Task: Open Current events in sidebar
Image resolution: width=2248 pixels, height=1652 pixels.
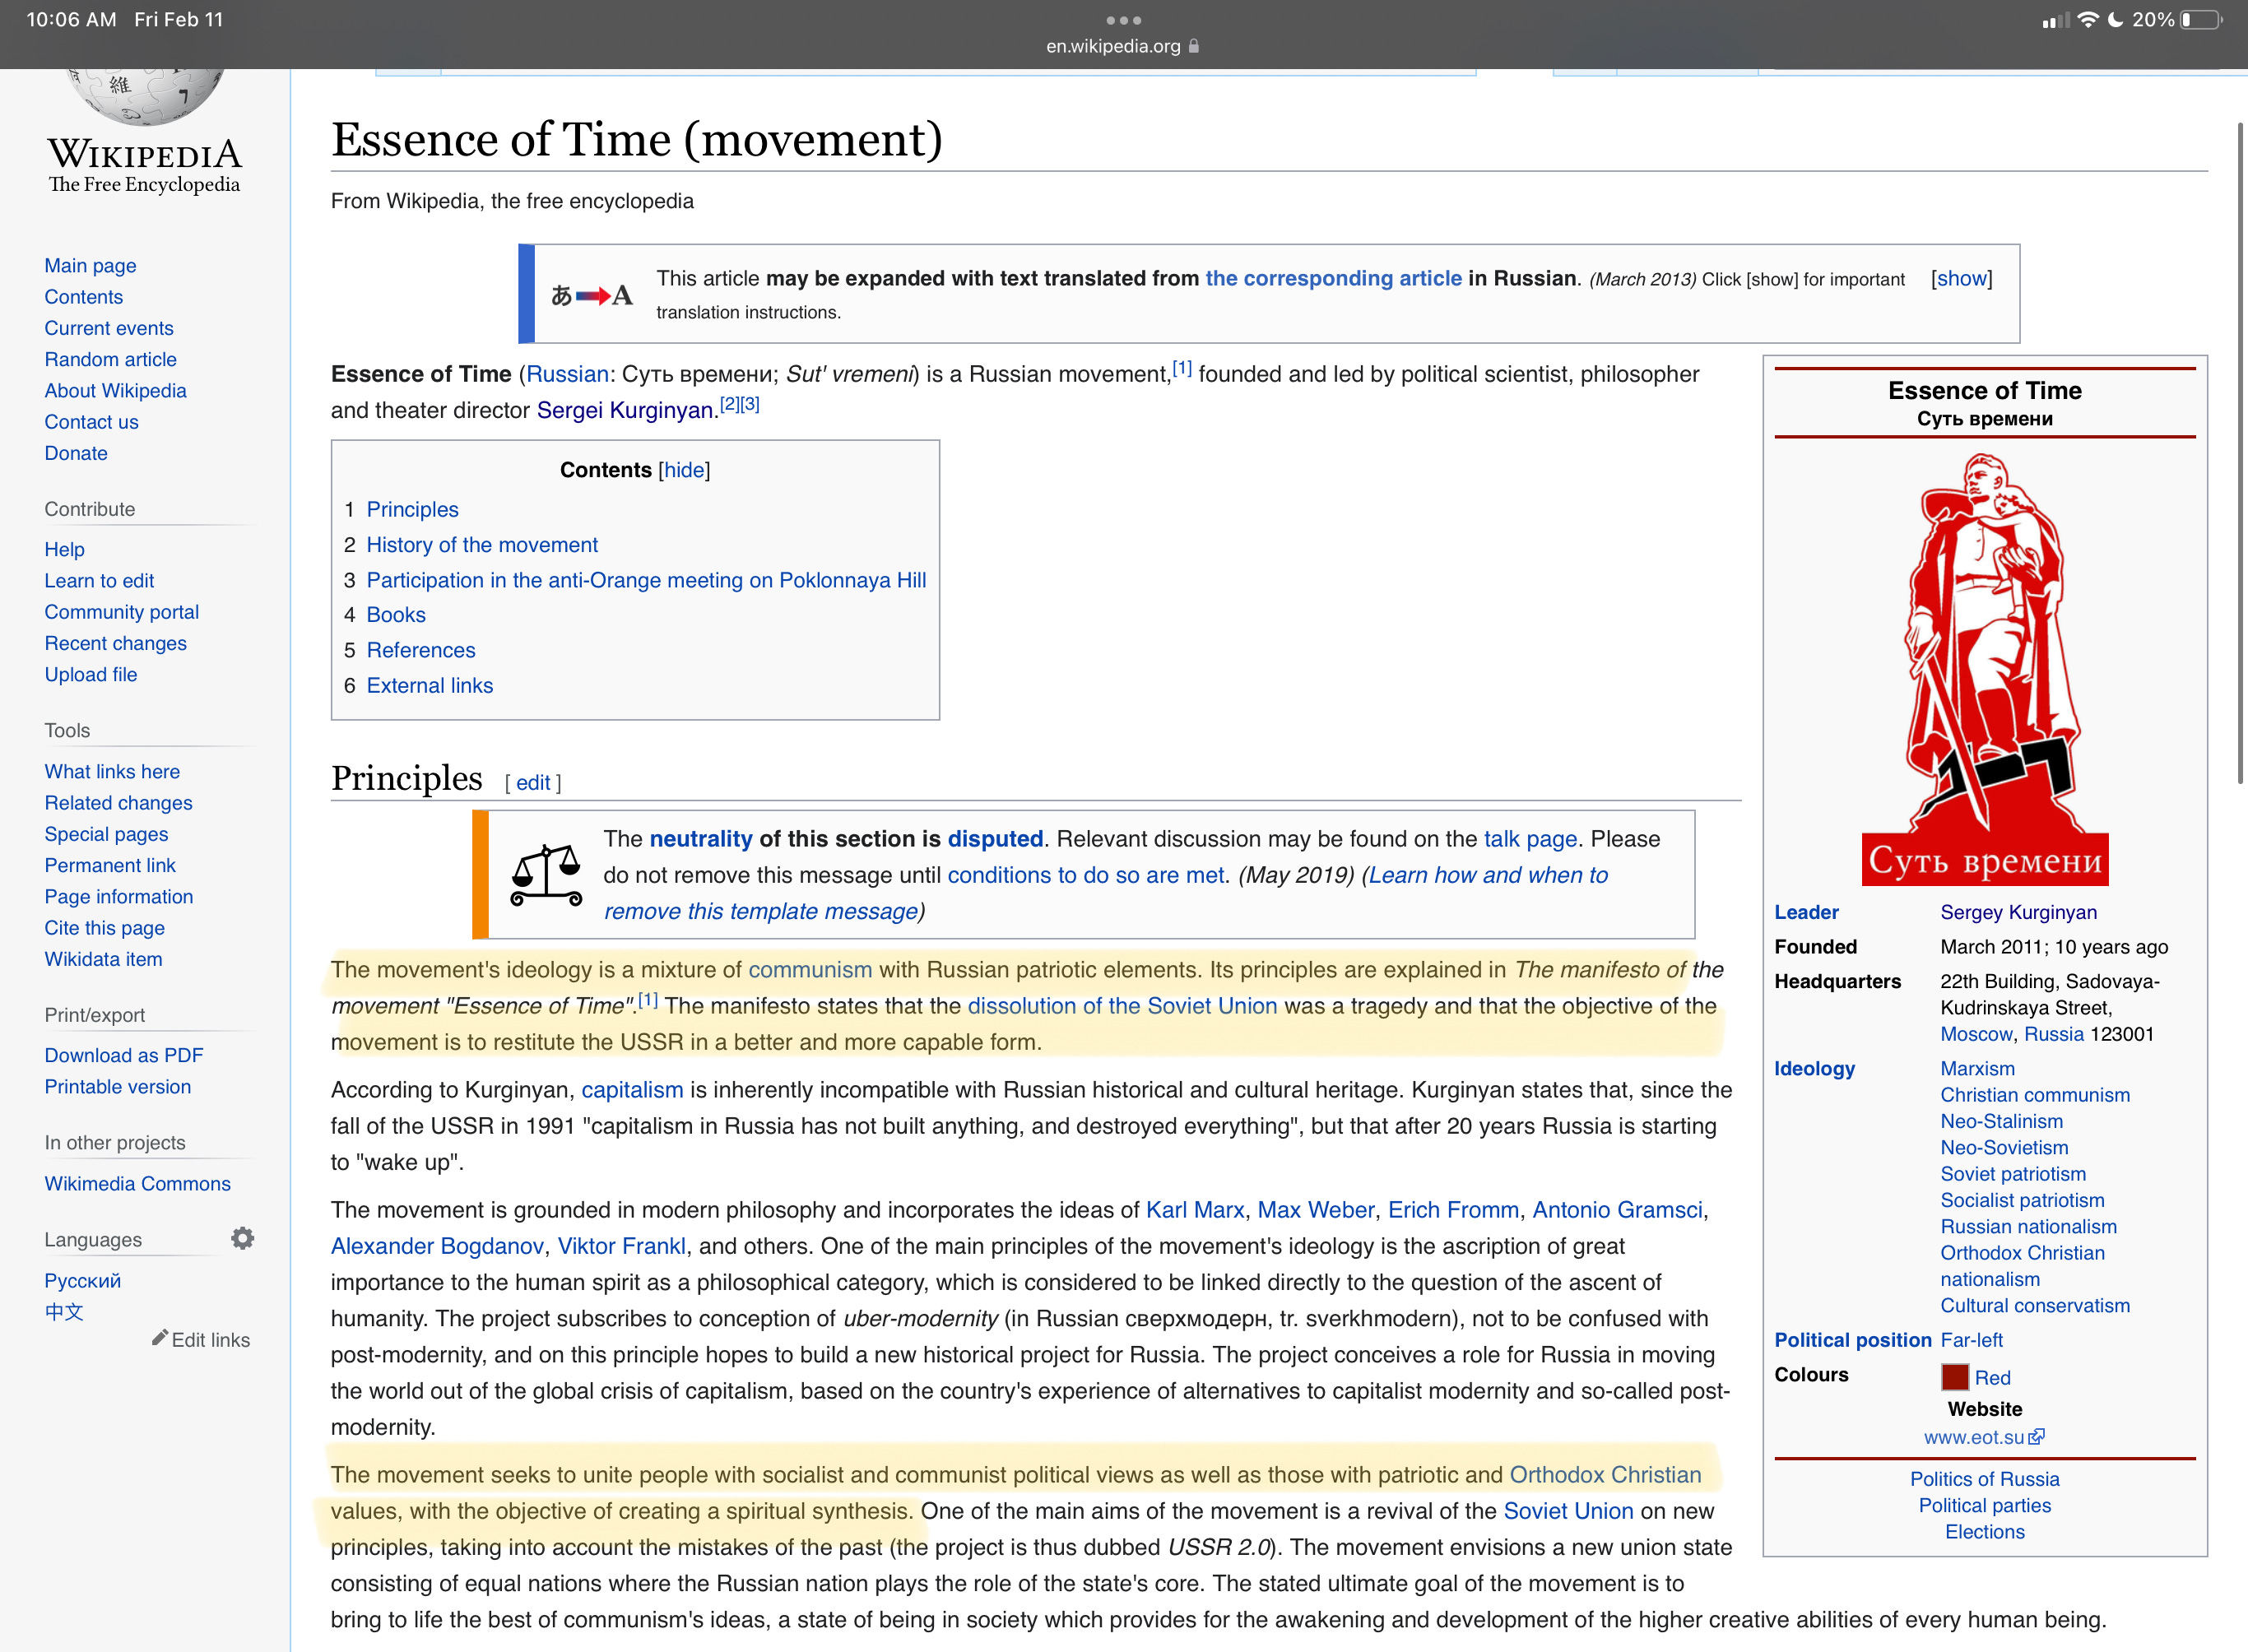Action: point(109,328)
